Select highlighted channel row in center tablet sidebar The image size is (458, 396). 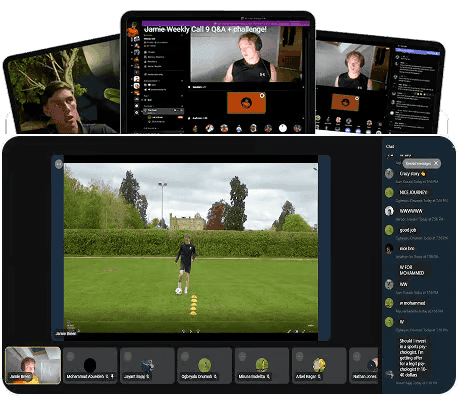click(164, 111)
